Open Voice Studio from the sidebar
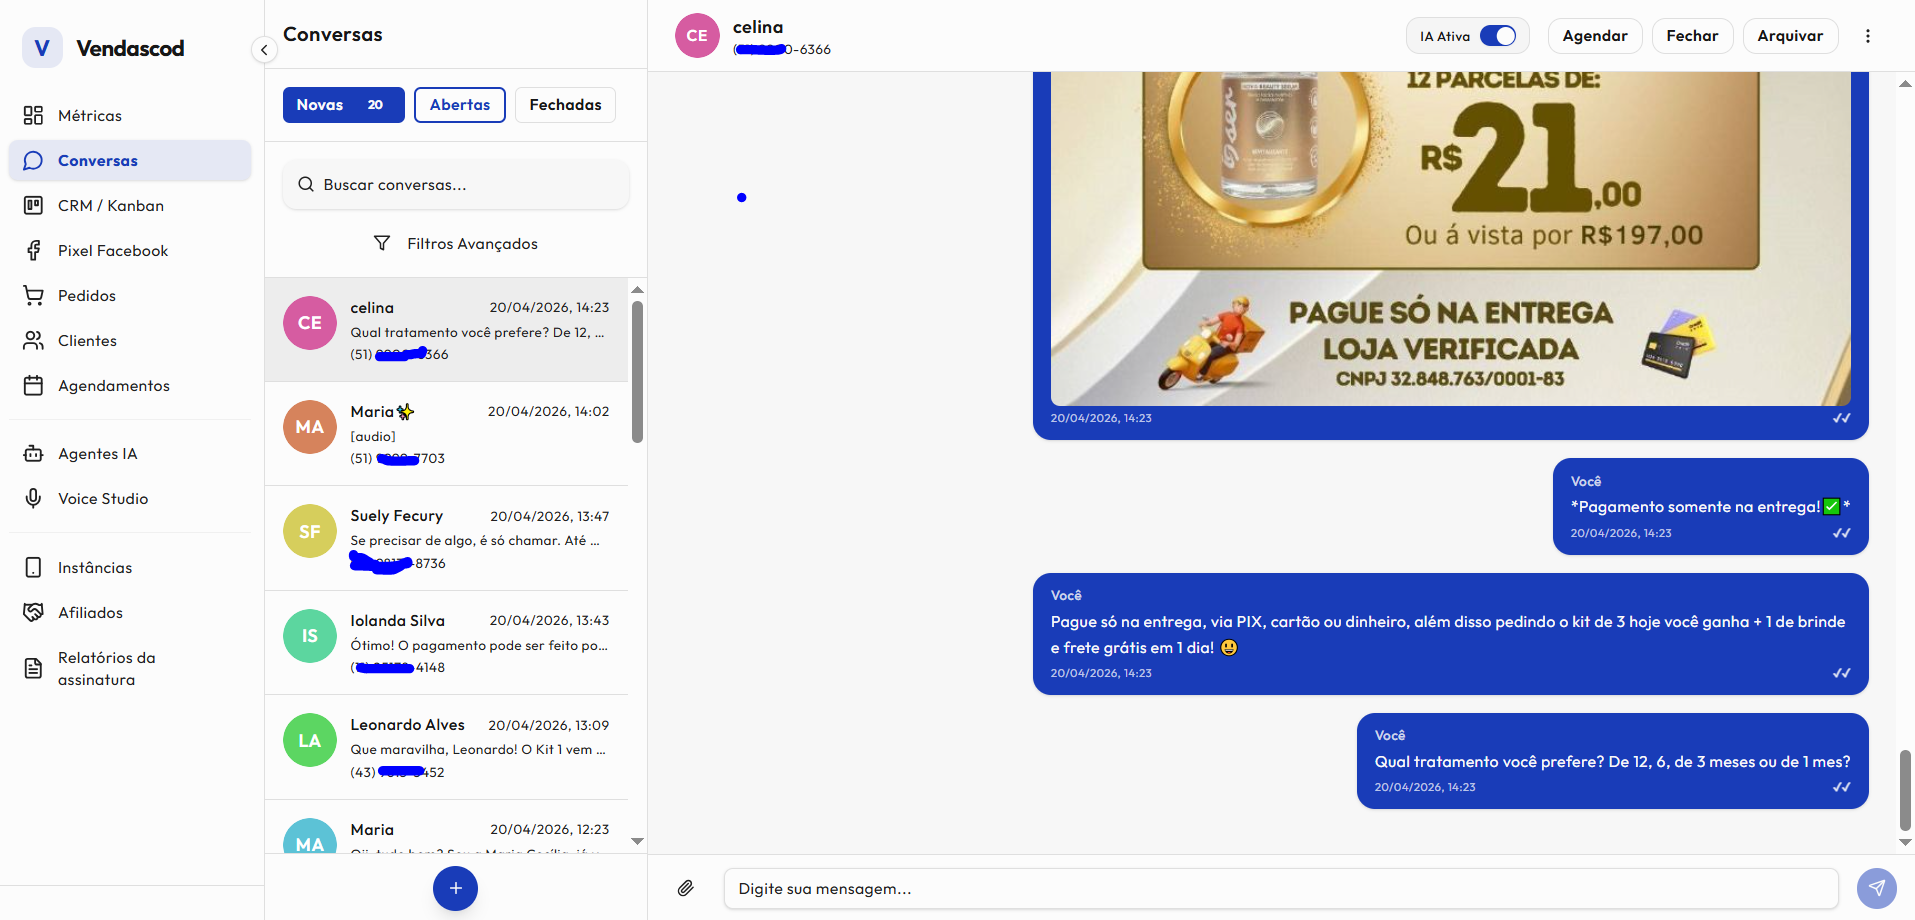The height and width of the screenshot is (920, 1915). click(101, 498)
